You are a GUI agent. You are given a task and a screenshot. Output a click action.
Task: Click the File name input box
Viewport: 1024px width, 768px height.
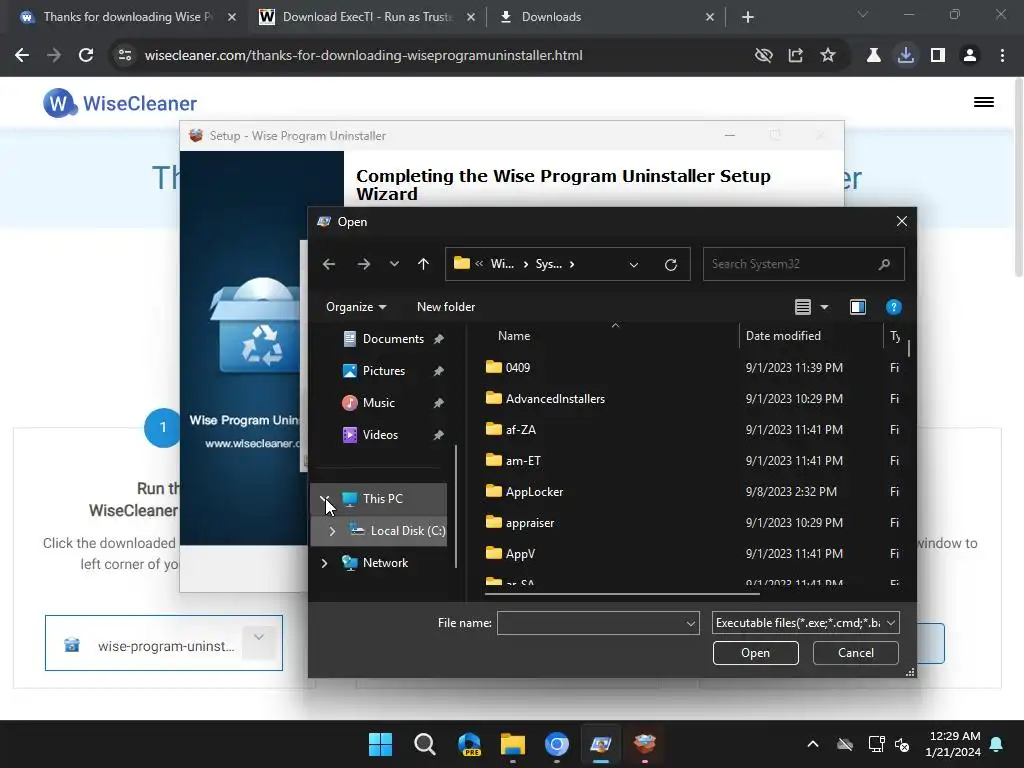coord(590,623)
